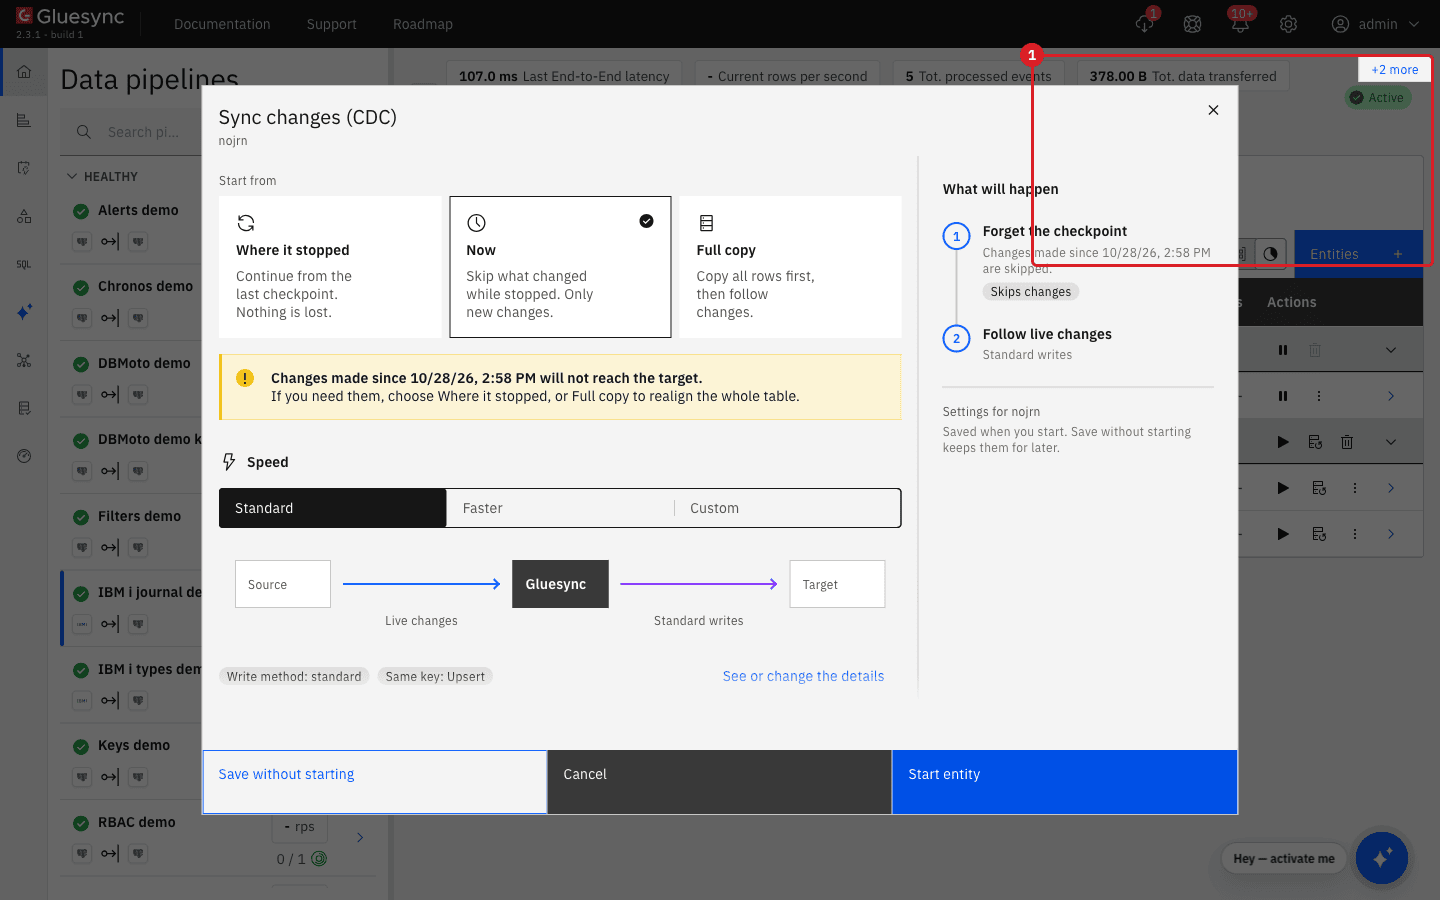Select the 'Now' start option
The height and width of the screenshot is (900, 1440).
tap(560, 267)
